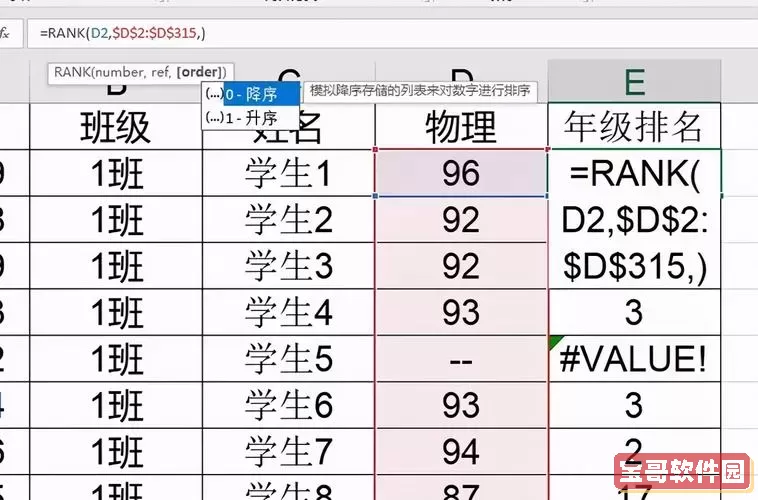Click the '学生6' name cell

pos(289,405)
